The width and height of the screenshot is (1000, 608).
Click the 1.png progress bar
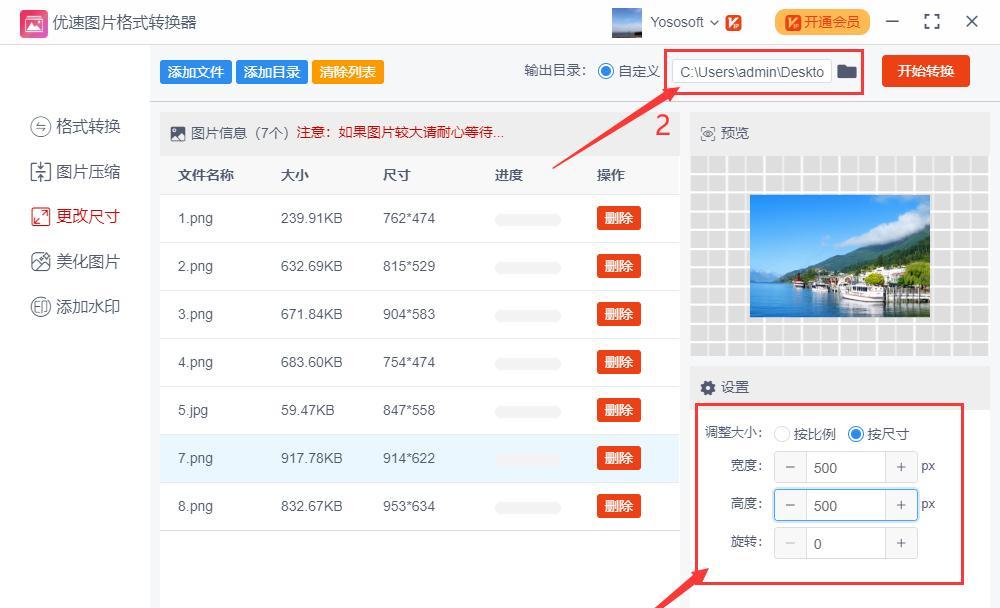coord(527,220)
